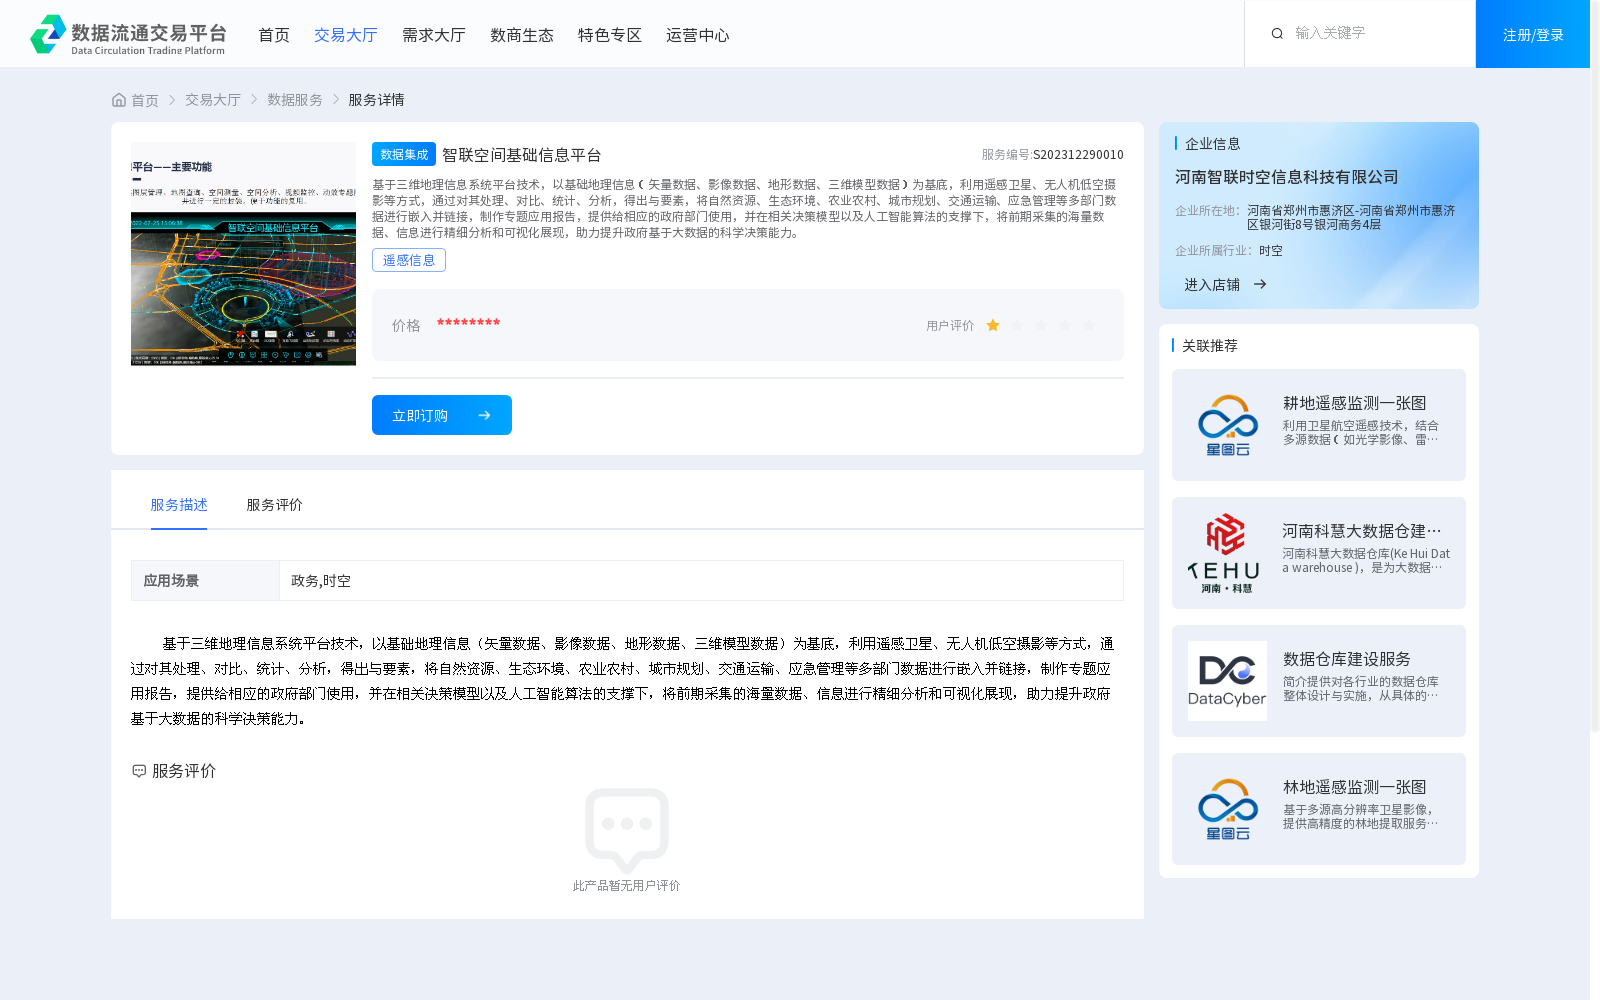Open 耕地遥感监测一张图 recommendation title
Viewport: 1600px width, 1000px height.
[1355, 403]
